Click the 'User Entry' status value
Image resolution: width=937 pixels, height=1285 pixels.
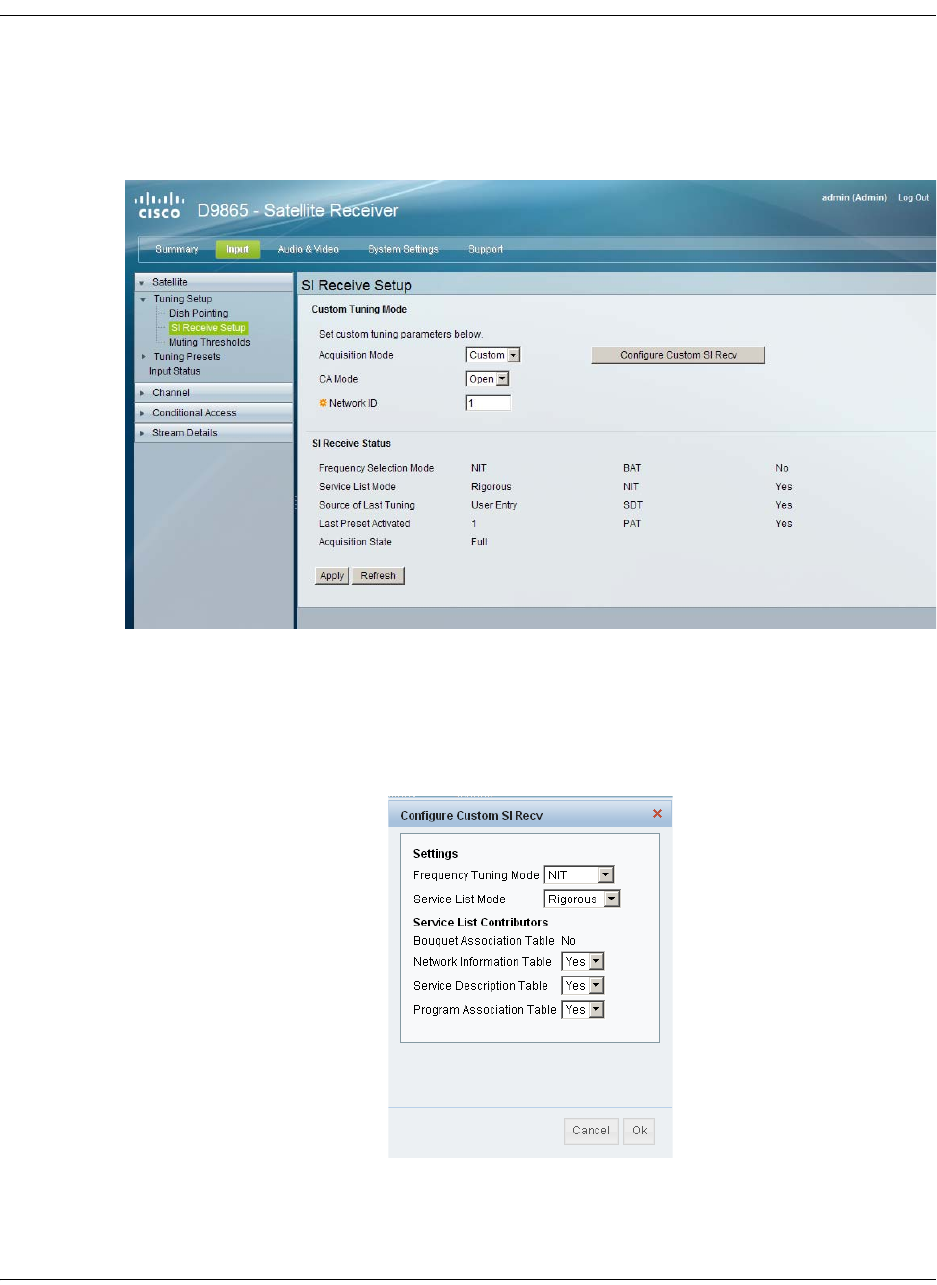[x=494, y=505]
